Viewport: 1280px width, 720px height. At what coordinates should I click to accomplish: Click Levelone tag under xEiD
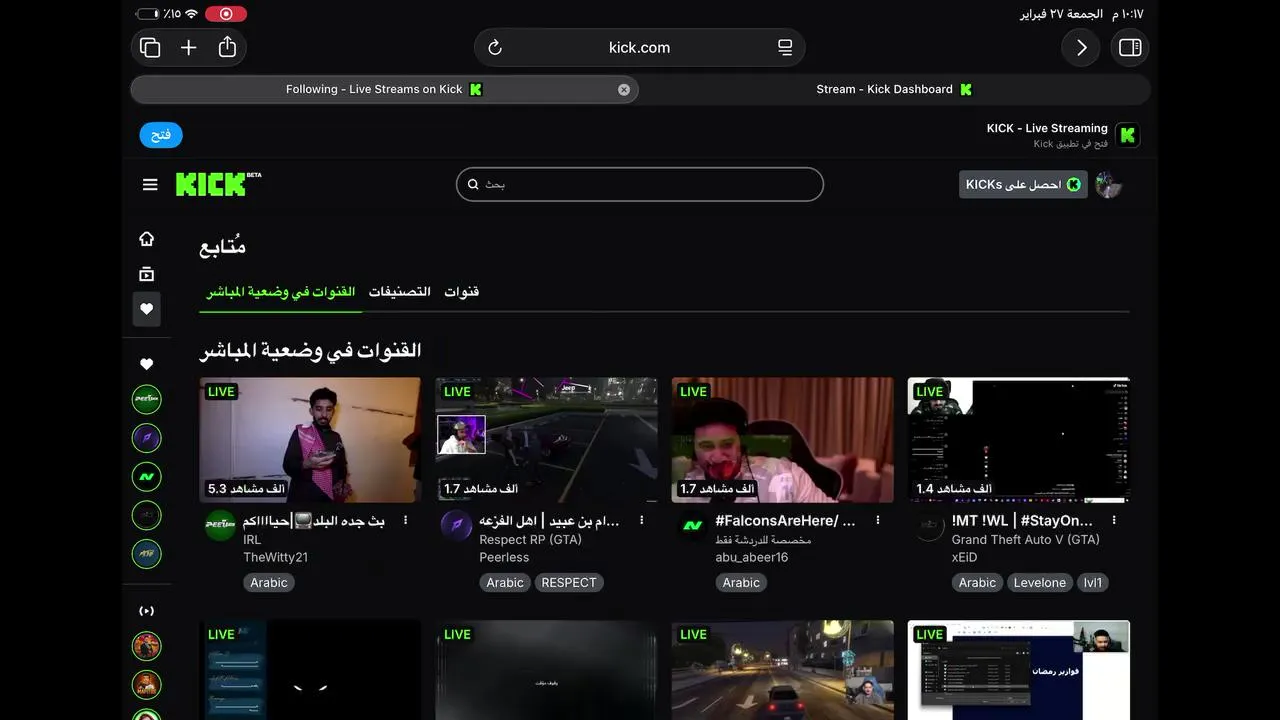(1040, 583)
